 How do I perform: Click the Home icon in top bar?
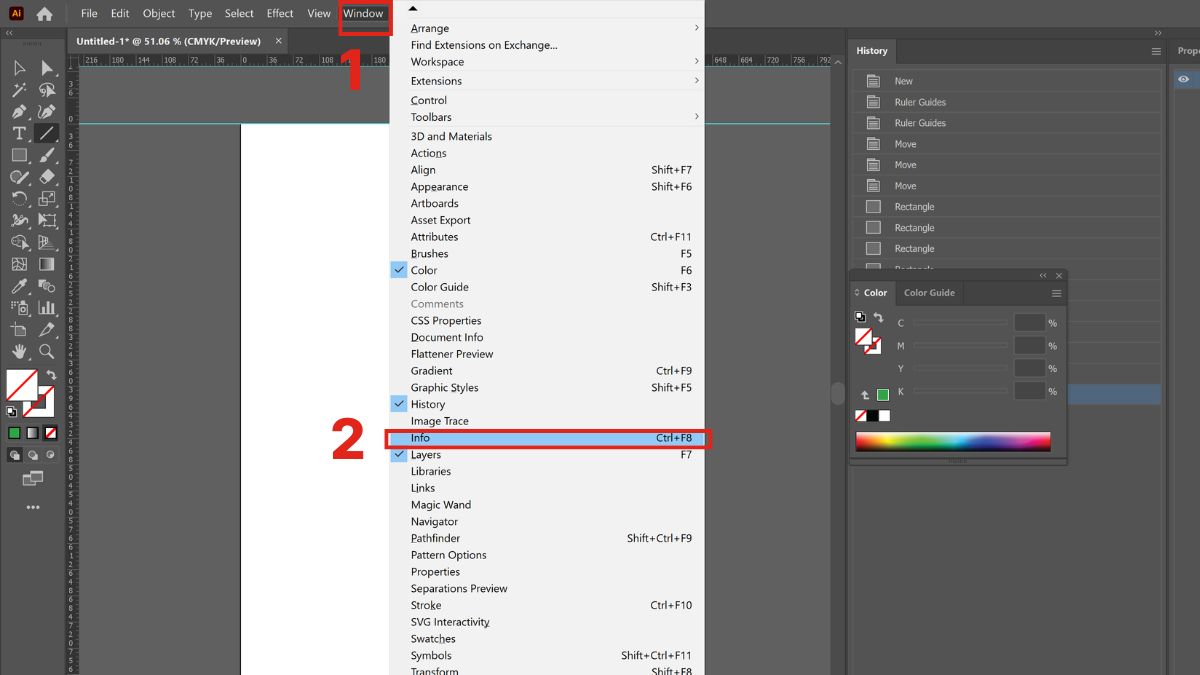pyautogui.click(x=44, y=14)
